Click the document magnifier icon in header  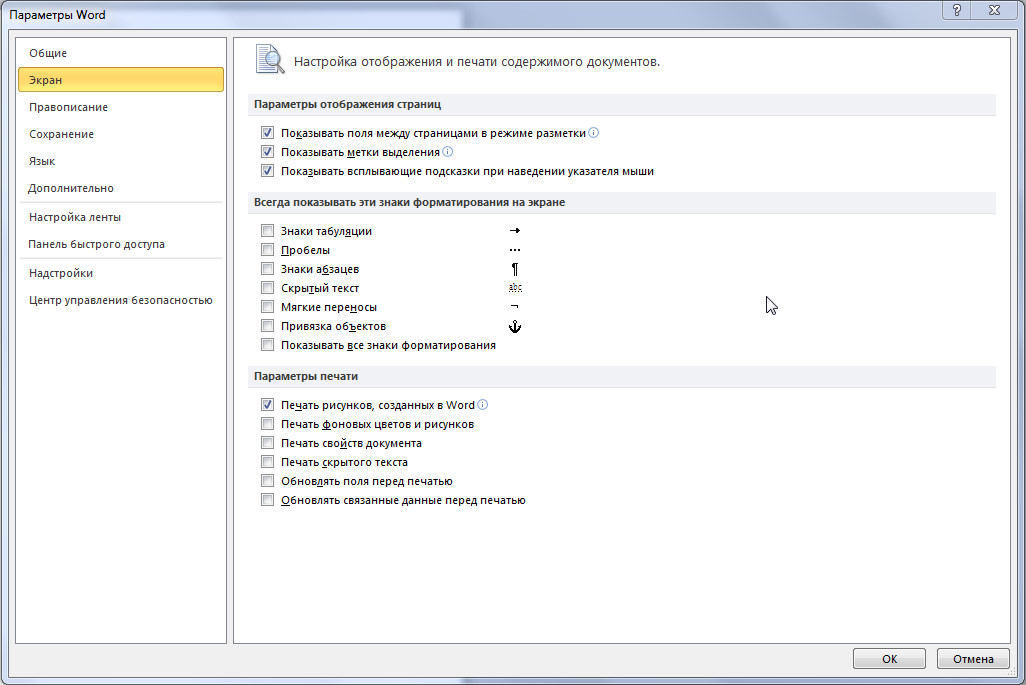point(270,60)
